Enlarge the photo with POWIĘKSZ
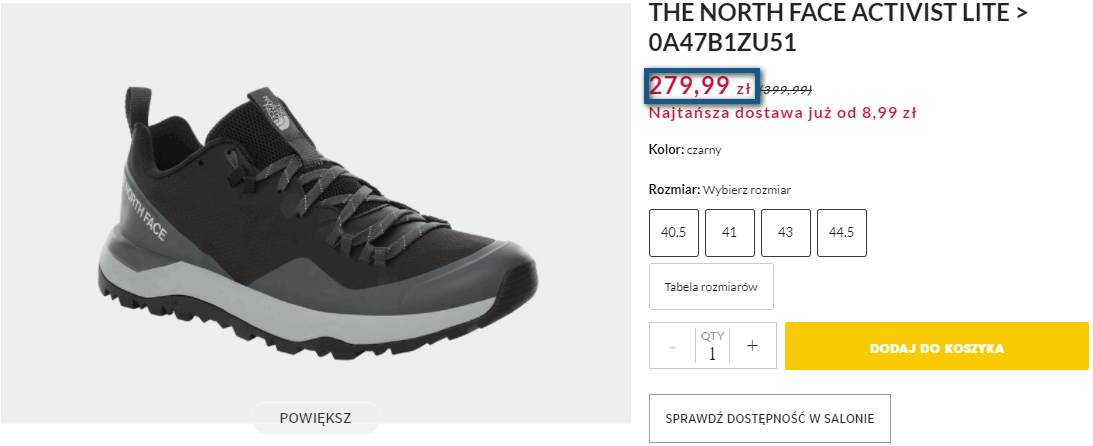Viewport: 1093px width, 446px height. 315,416
